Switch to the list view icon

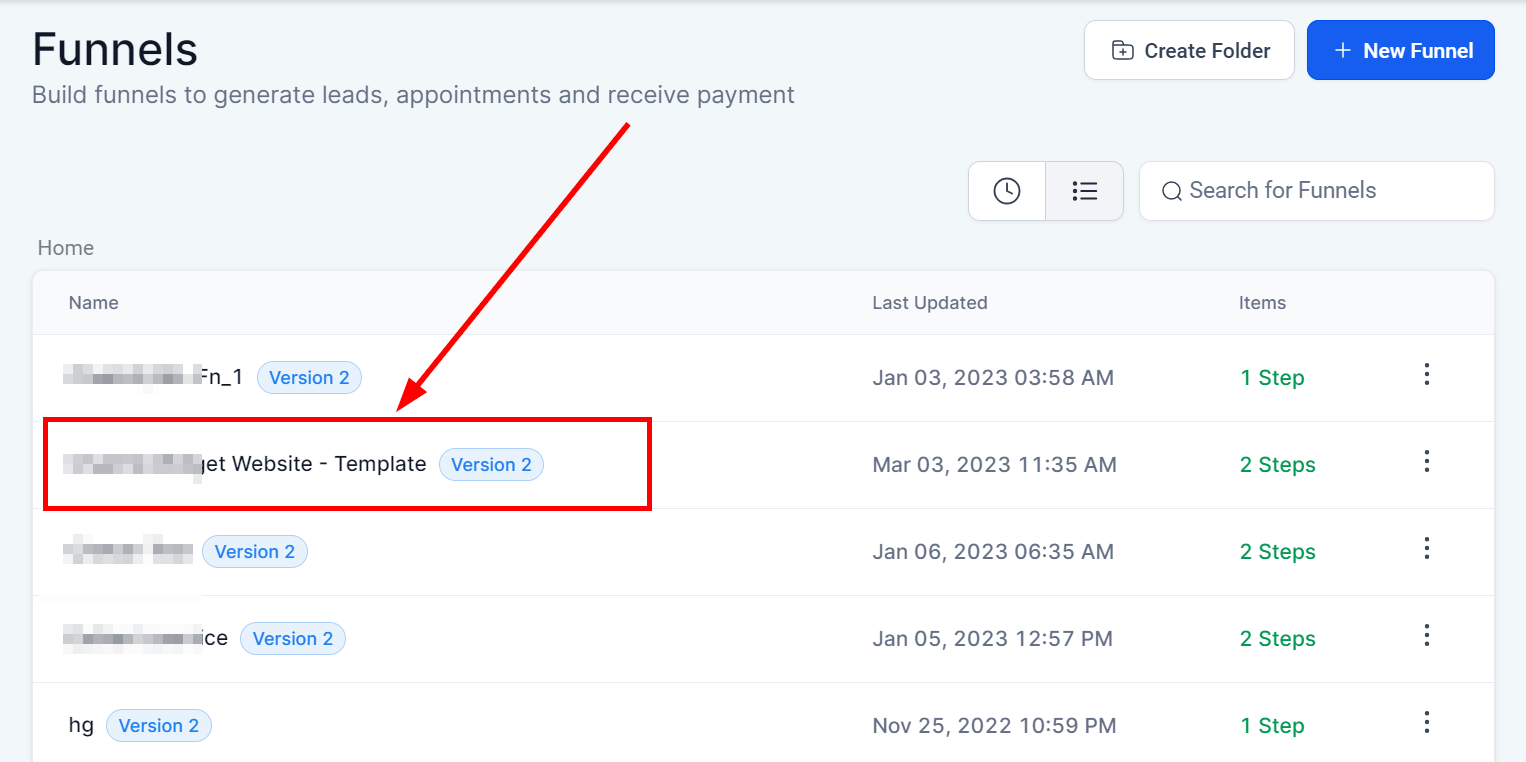1084,191
